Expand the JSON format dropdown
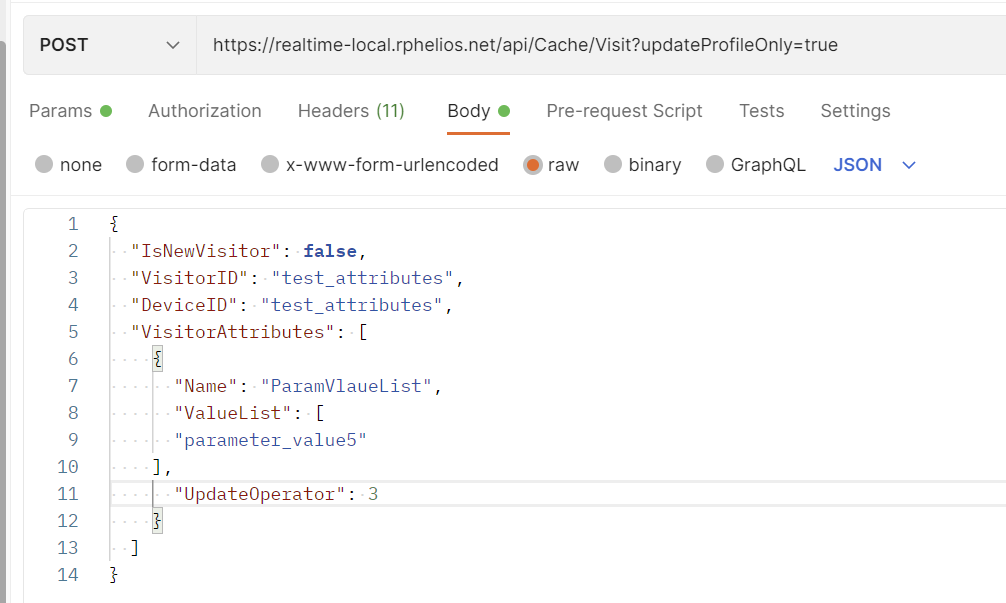This screenshot has height=603, width=1006. [857, 165]
